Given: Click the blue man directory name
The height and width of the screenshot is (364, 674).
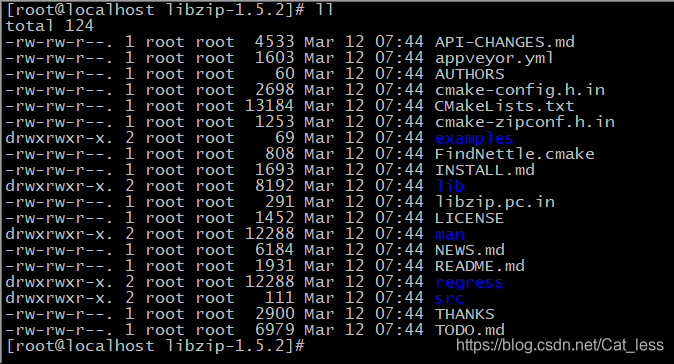Looking at the screenshot, I should pos(450,234).
